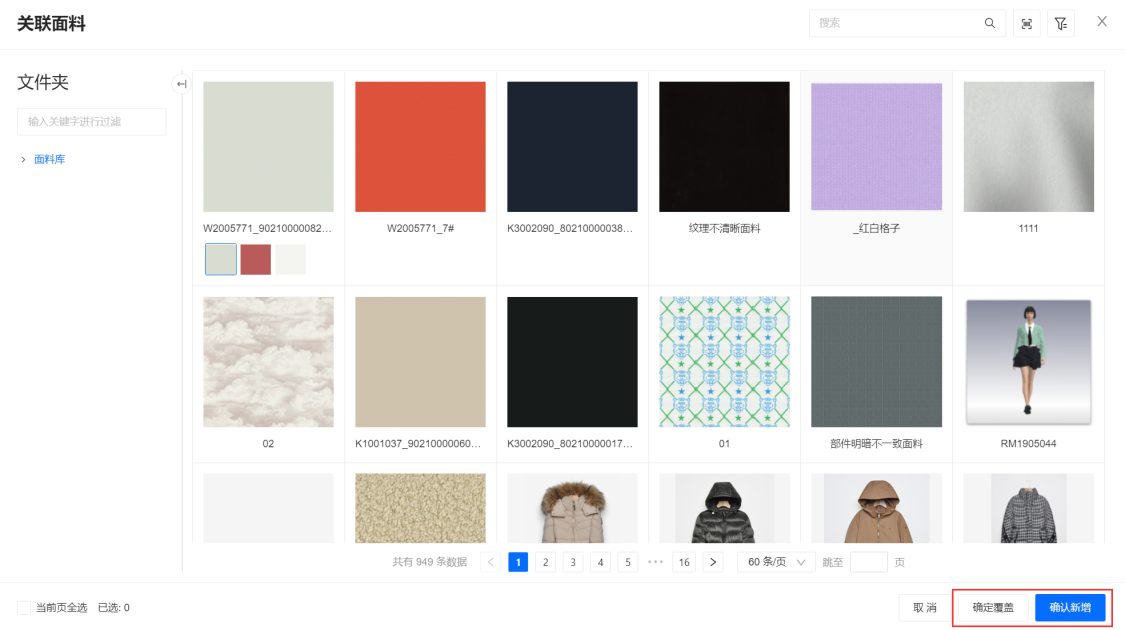1125x630 pixels.
Task: Jump to page 16
Action: click(x=684, y=562)
